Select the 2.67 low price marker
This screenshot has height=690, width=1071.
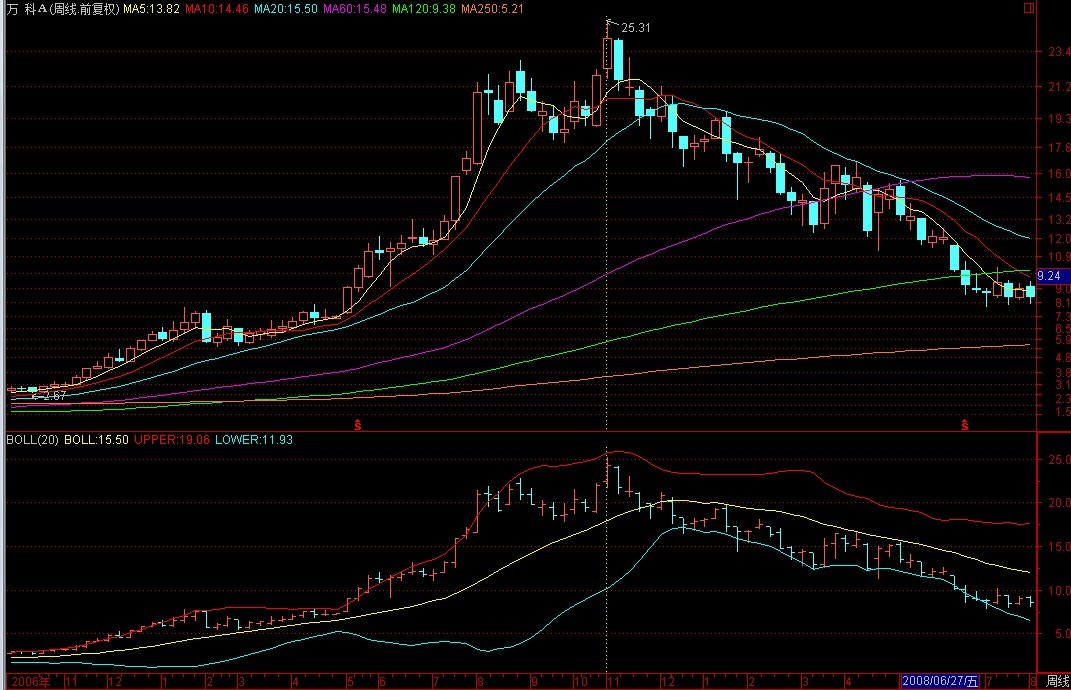pyautogui.click(x=51, y=396)
